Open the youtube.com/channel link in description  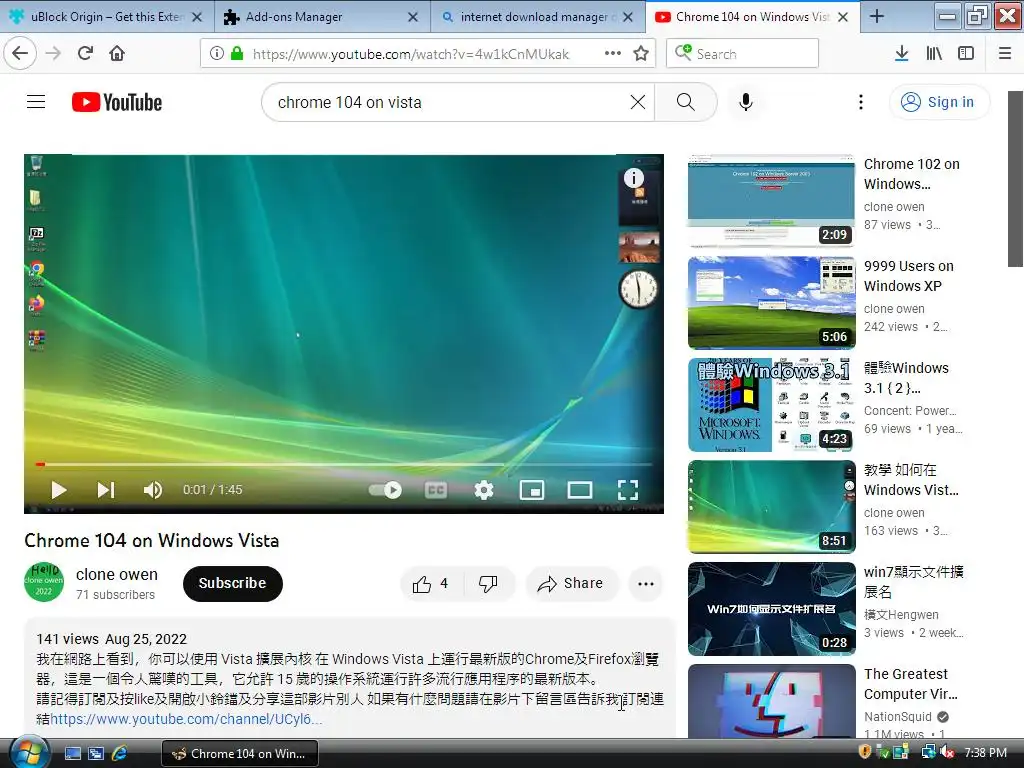(186, 719)
